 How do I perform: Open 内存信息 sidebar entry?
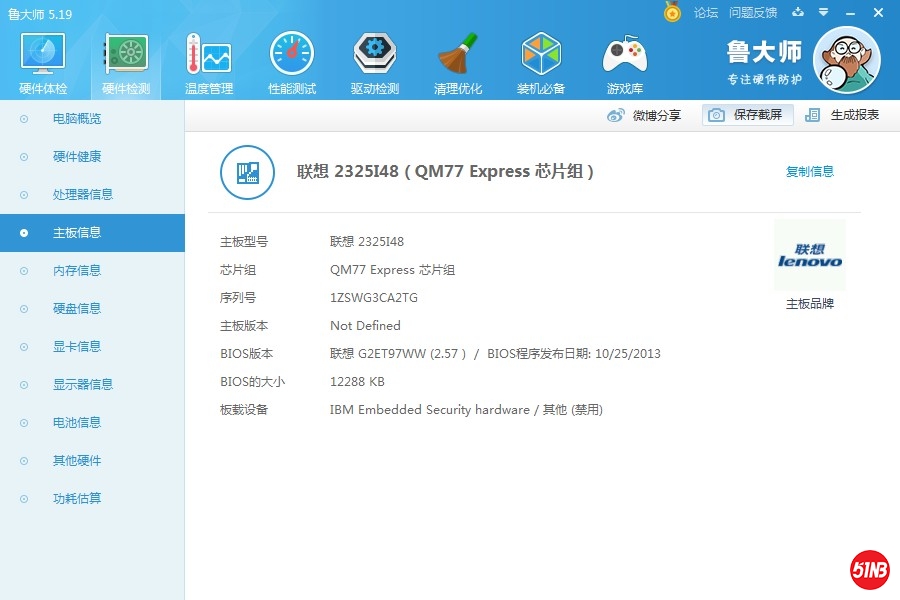[x=77, y=271]
